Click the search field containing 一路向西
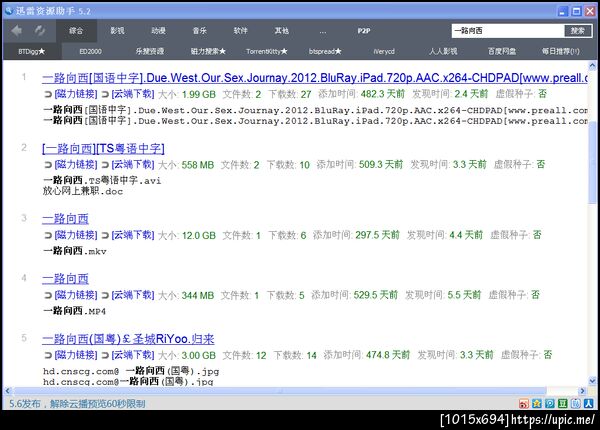Screen dimensions: 600x430 pyautogui.click(x=508, y=31)
